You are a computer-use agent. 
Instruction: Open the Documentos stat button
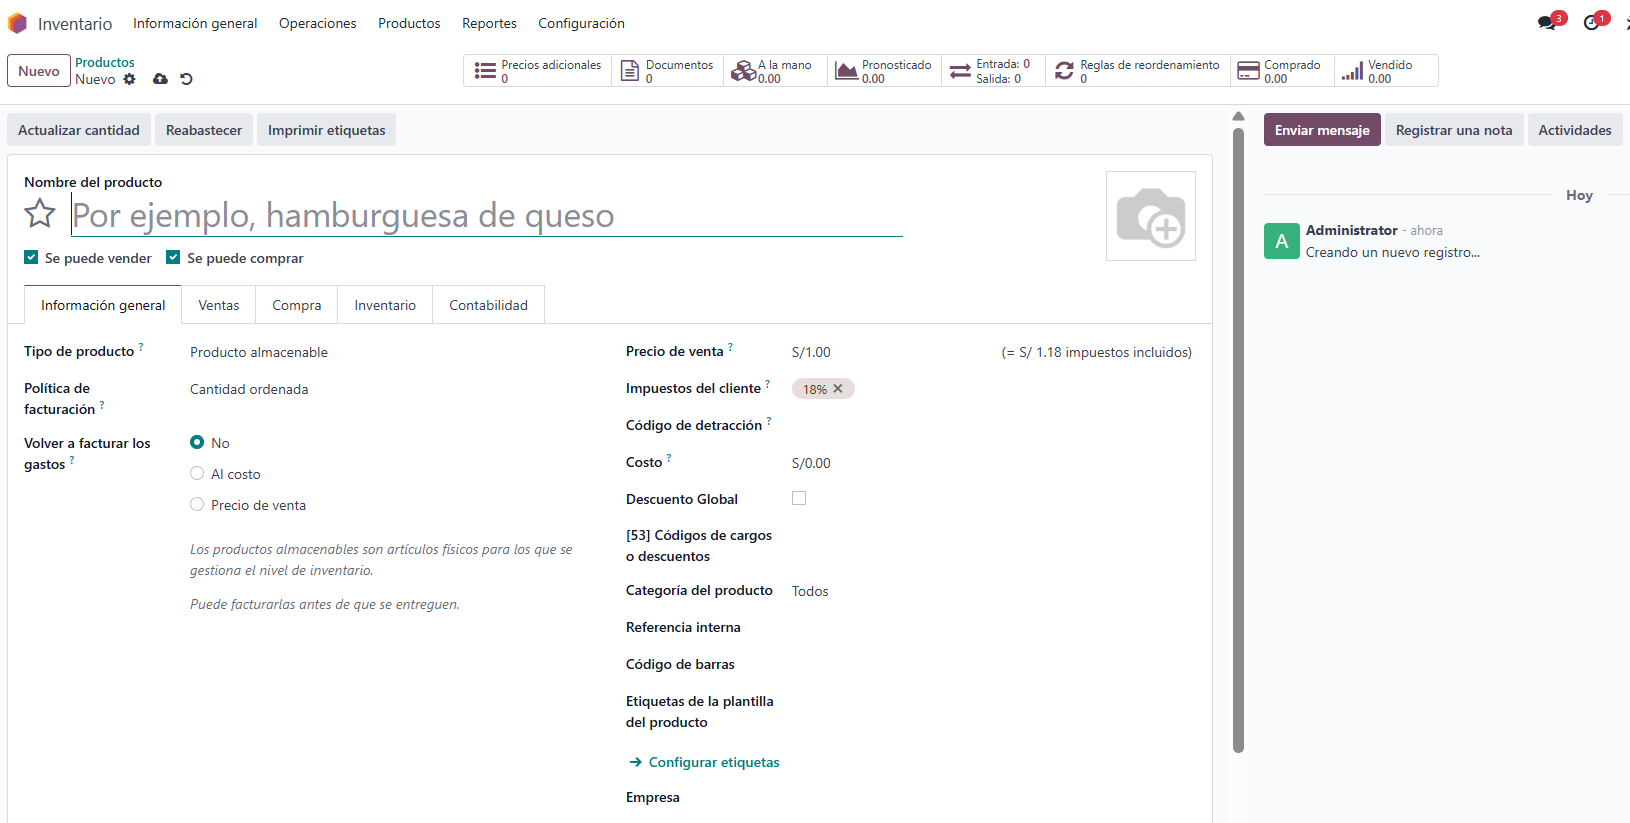[x=667, y=71]
